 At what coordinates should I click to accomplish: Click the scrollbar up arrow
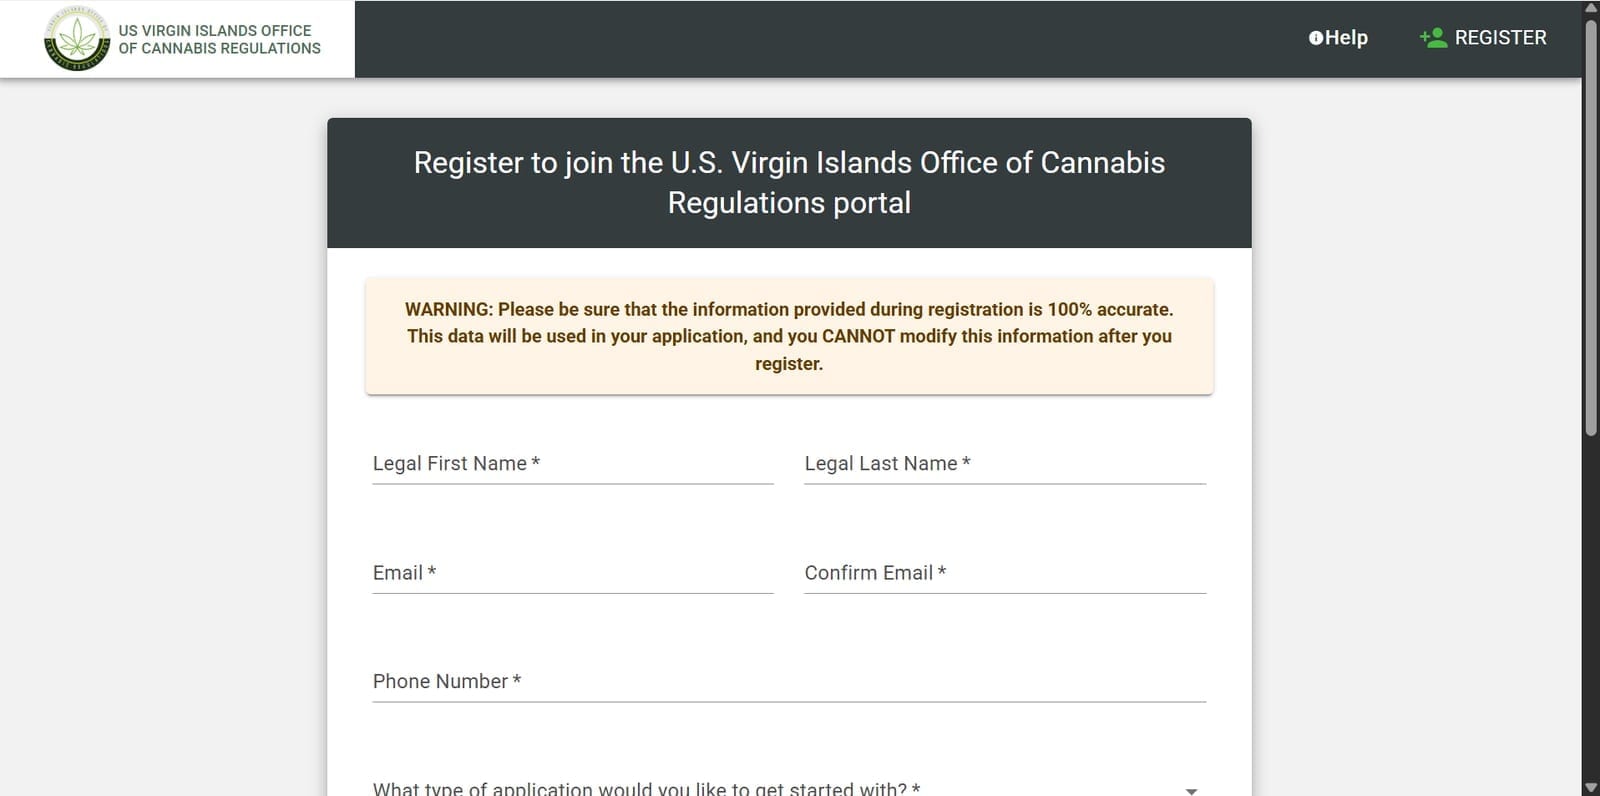pyautogui.click(x=1592, y=8)
